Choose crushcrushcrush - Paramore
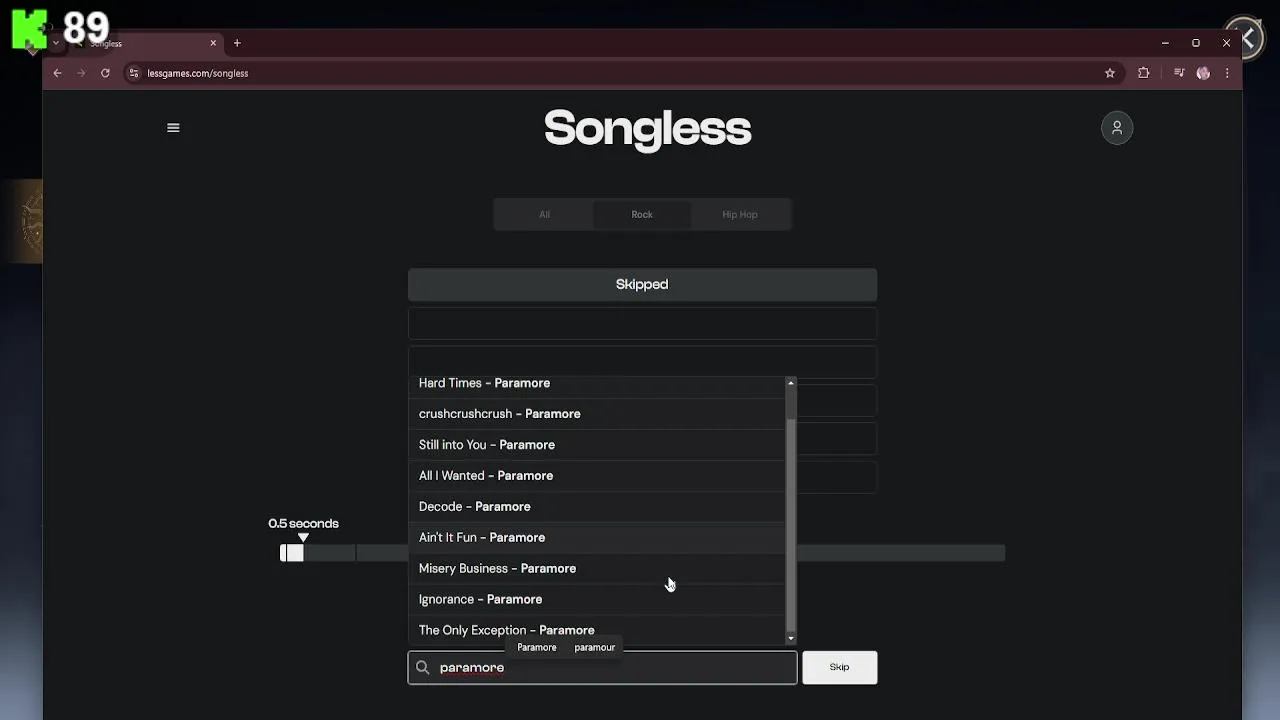The image size is (1280, 720). 596,414
